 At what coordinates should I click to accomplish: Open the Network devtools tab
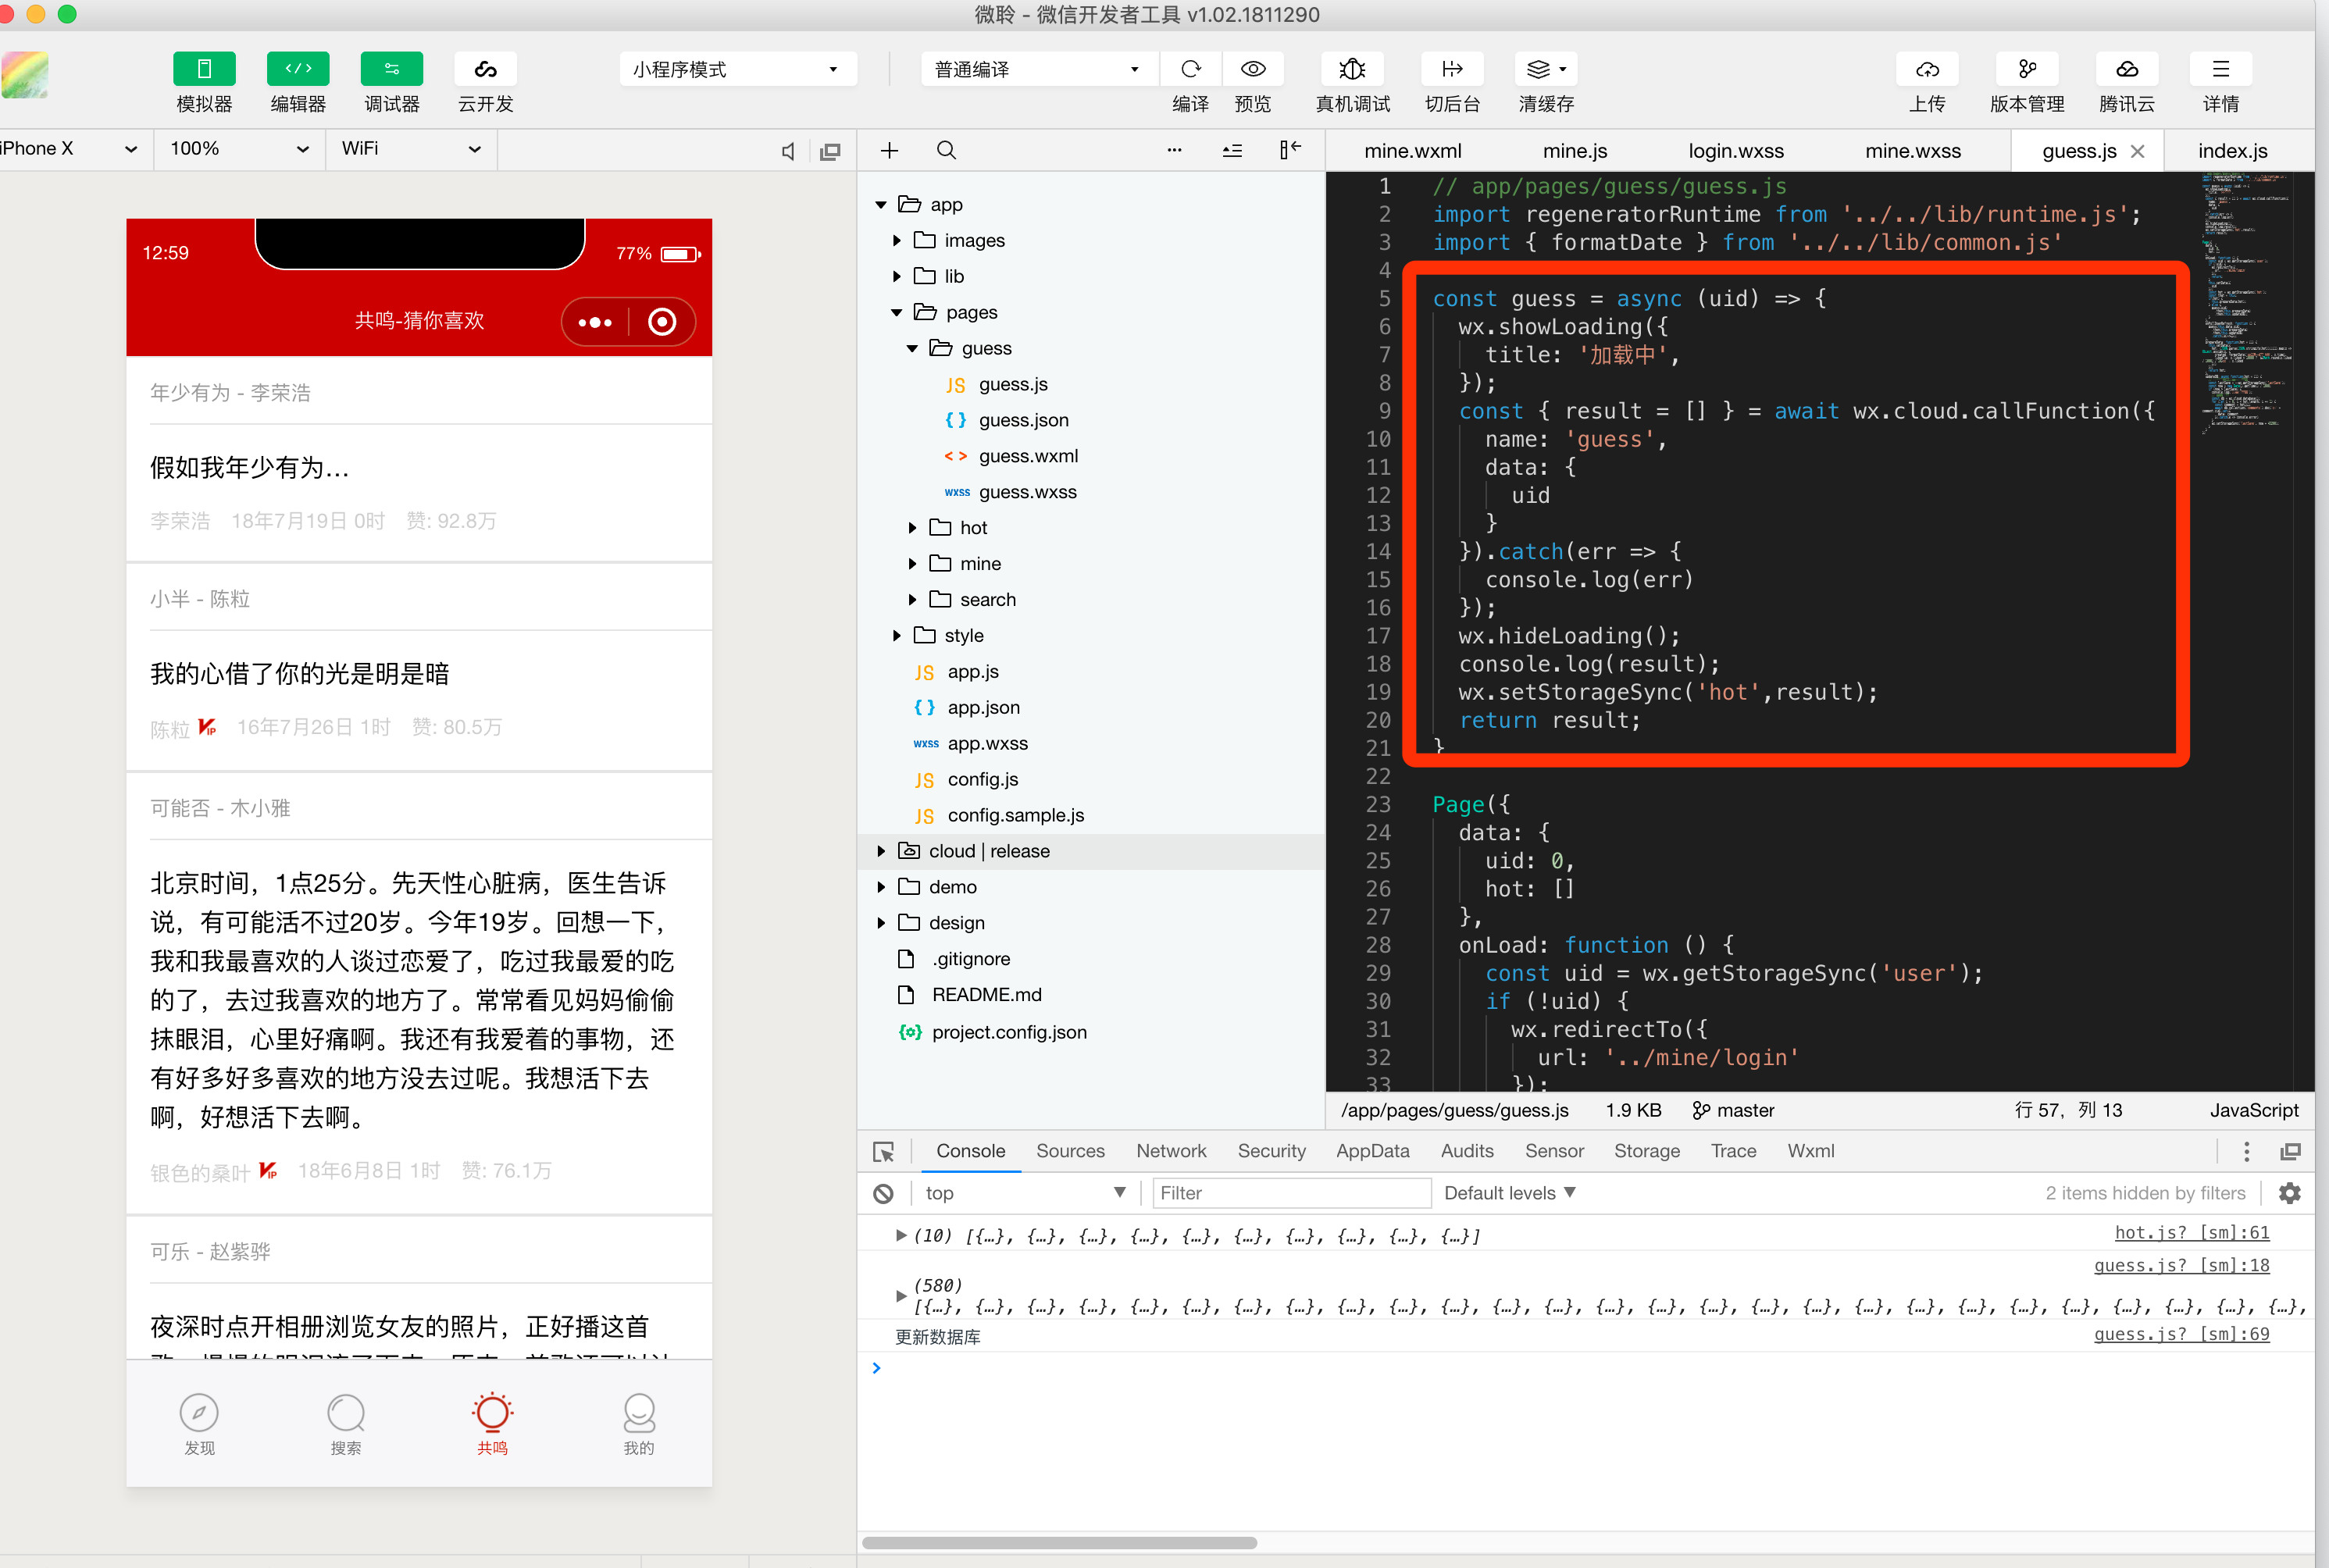point(1171,1151)
